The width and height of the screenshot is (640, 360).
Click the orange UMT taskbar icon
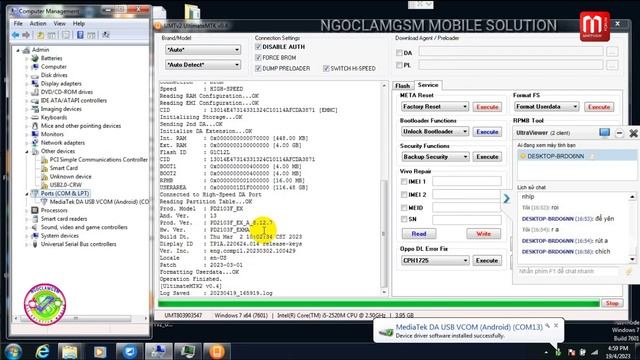tap(217, 351)
